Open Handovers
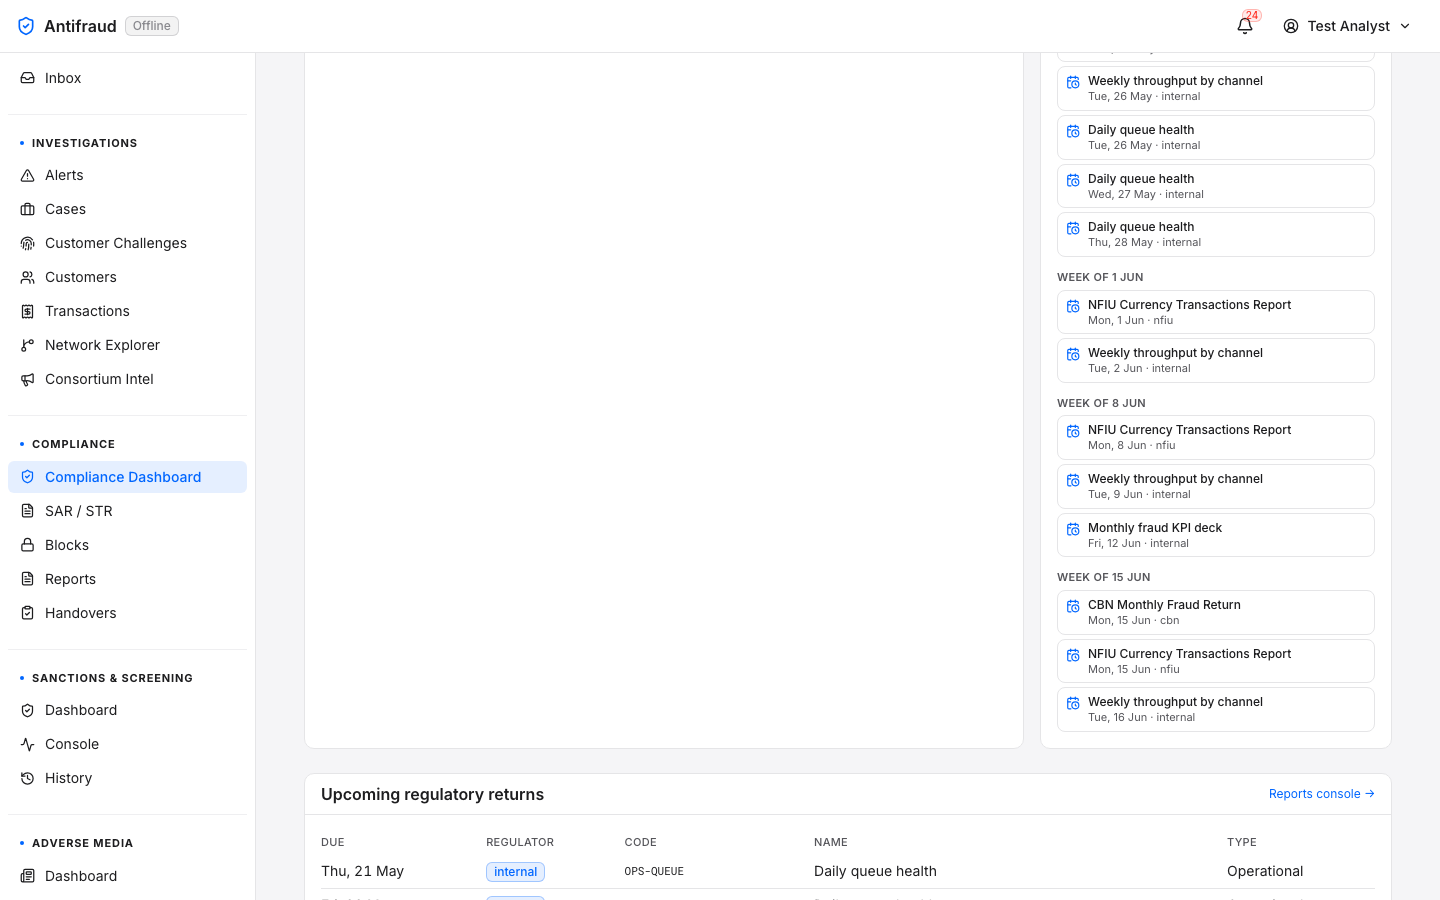This screenshot has width=1440, height=900. [x=127, y=613]
